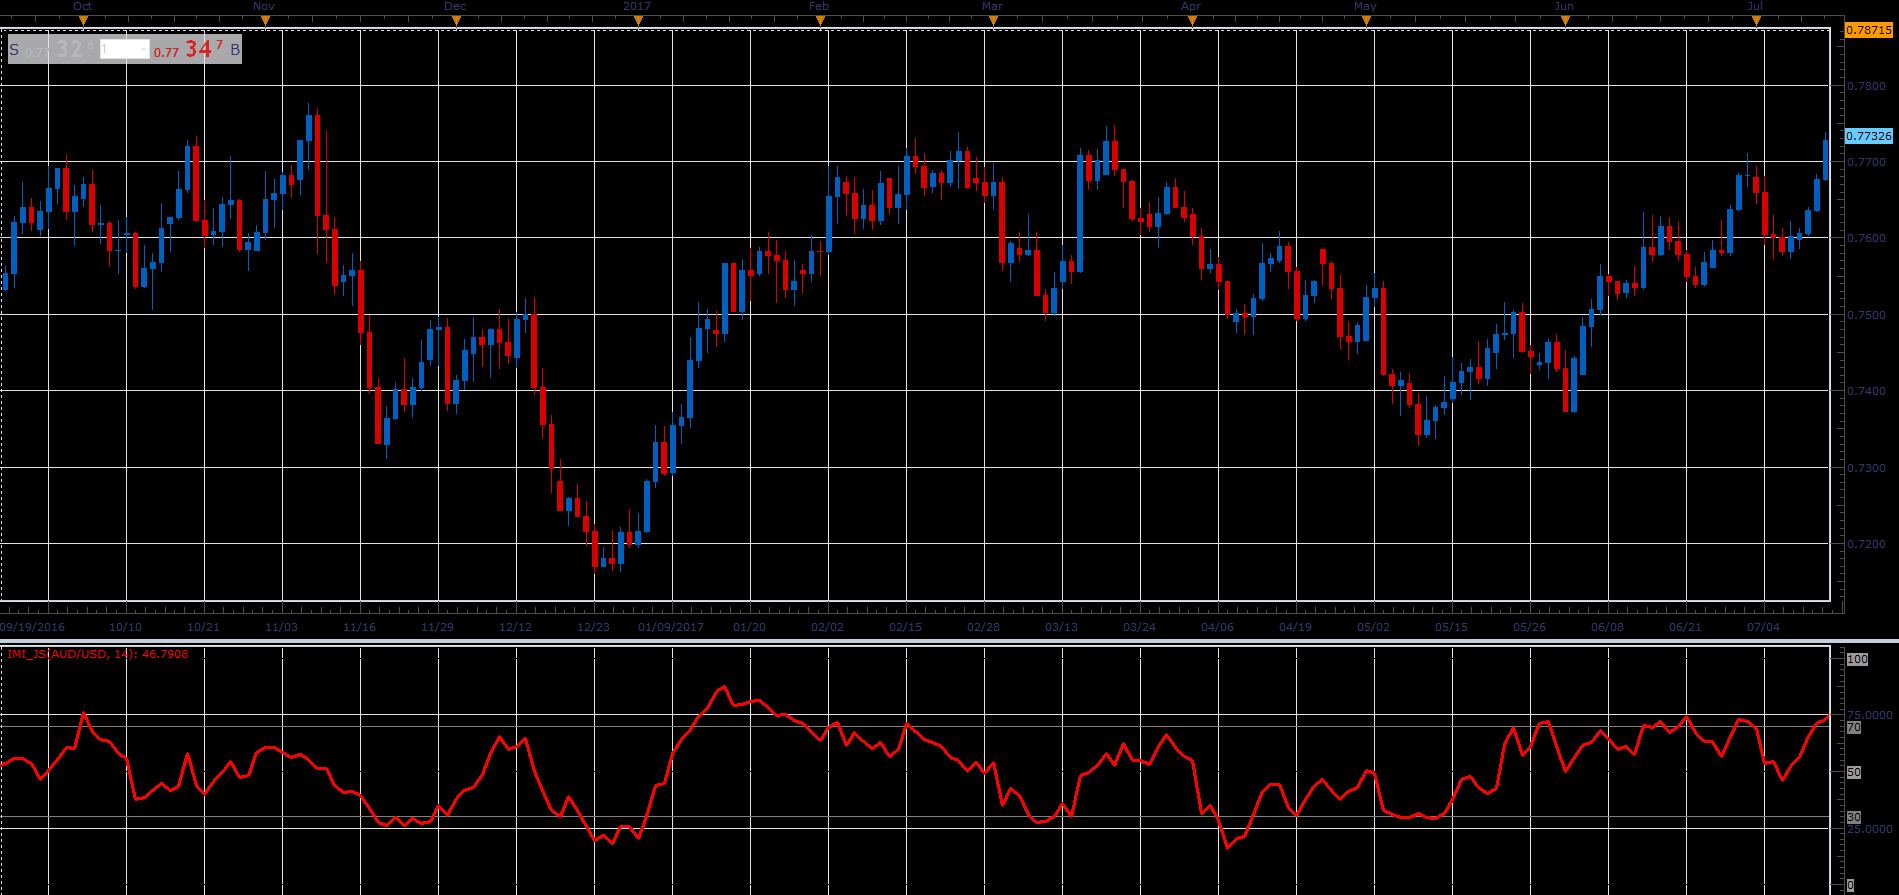This screenshot has width=1899, height=895.
Task: Click the 01/09/2017 date axis label
Action: point(671,627)
